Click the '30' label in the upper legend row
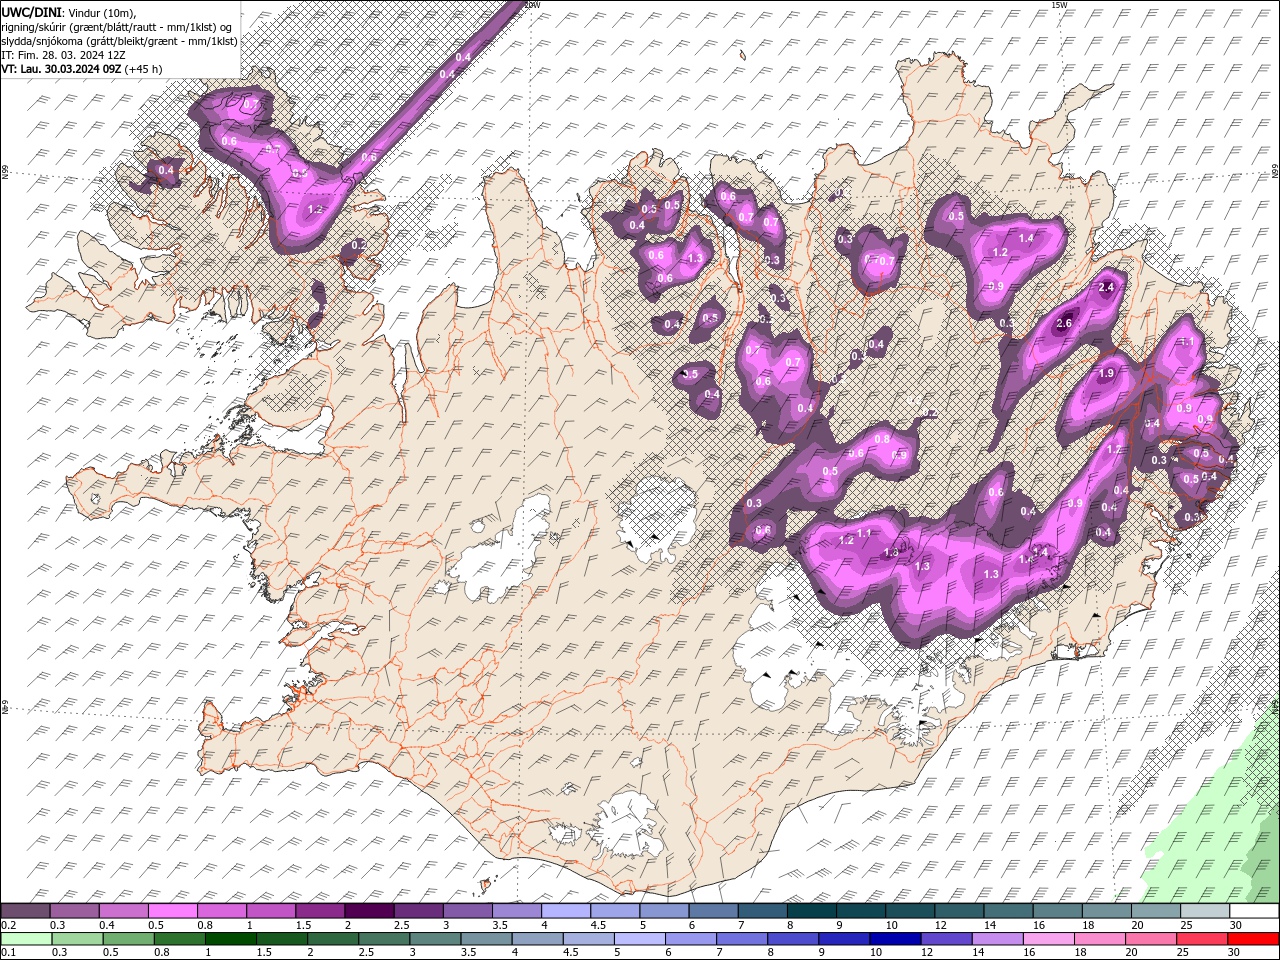 pyautogui.click(x=1237, y=925)
